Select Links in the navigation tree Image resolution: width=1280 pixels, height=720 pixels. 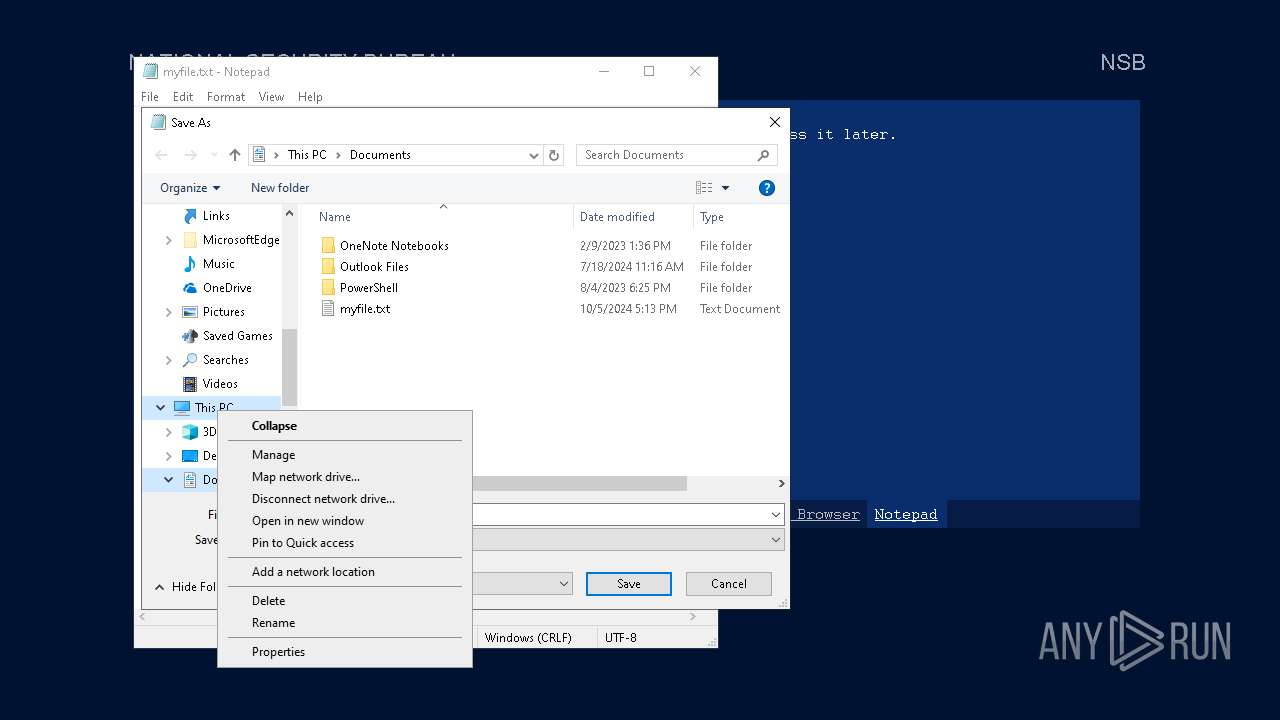(216, 216)
